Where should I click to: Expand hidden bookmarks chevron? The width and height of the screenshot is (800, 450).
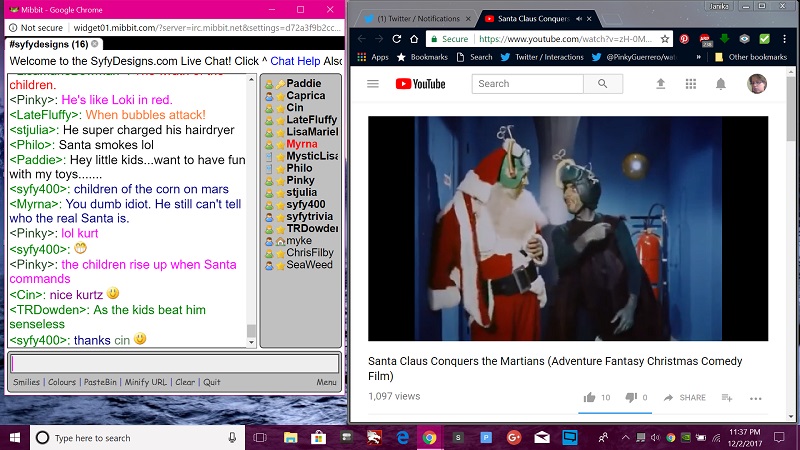[x=698, y=57]
